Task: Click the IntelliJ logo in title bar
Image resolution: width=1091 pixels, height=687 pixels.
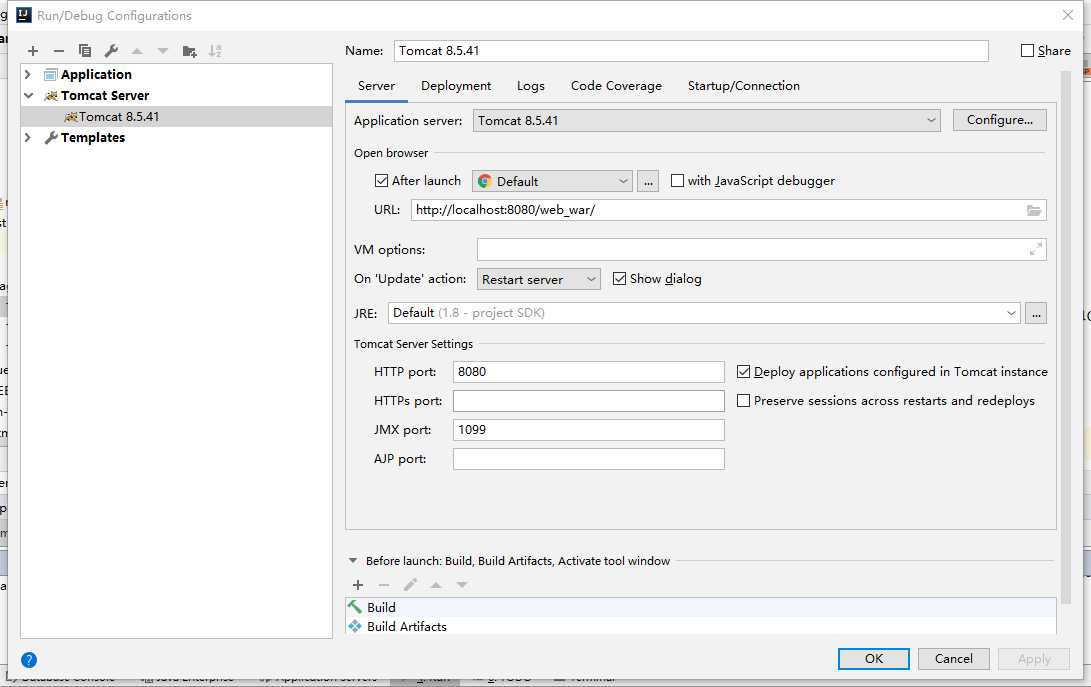Action: [x=24, y=15]
